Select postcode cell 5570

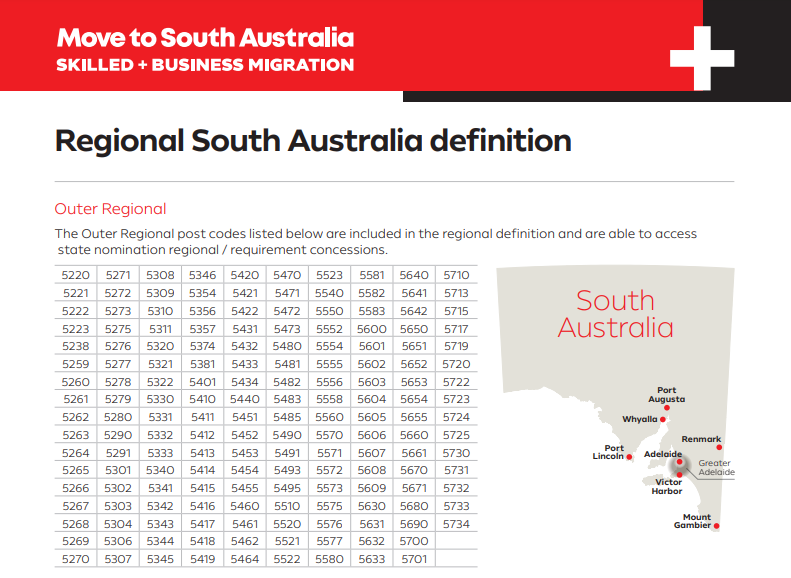pyautogui.click(x=329, y=435)
